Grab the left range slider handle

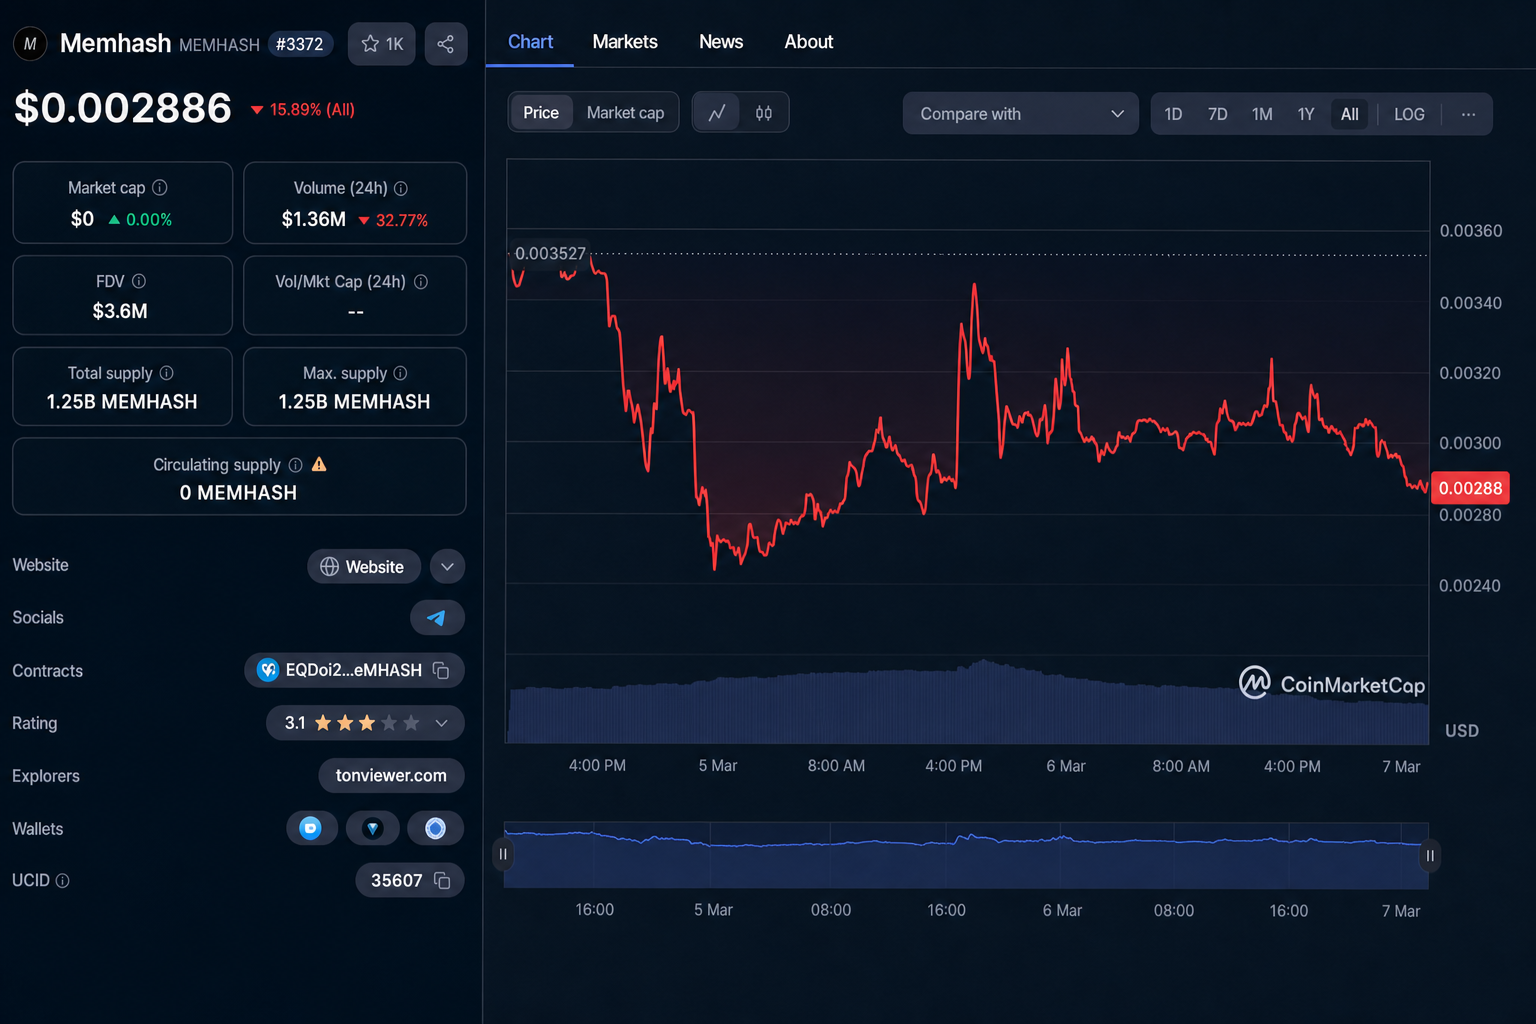coord(503,855)
